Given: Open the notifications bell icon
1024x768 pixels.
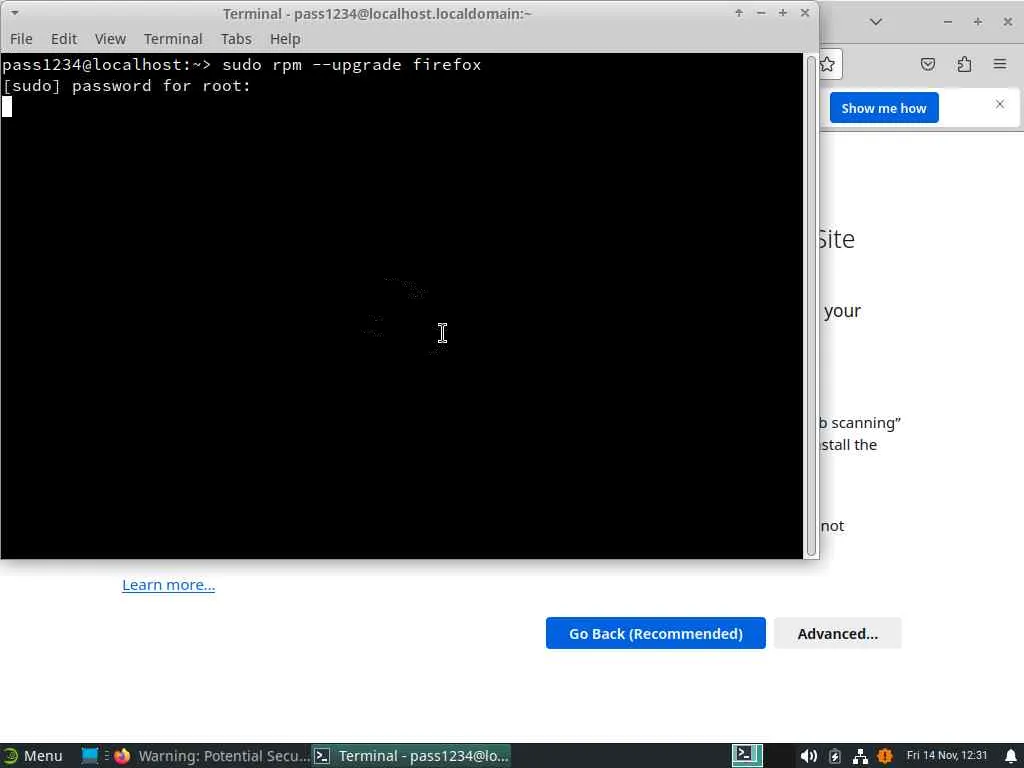Looking at the screenshot, I should tap(1010, 756).
